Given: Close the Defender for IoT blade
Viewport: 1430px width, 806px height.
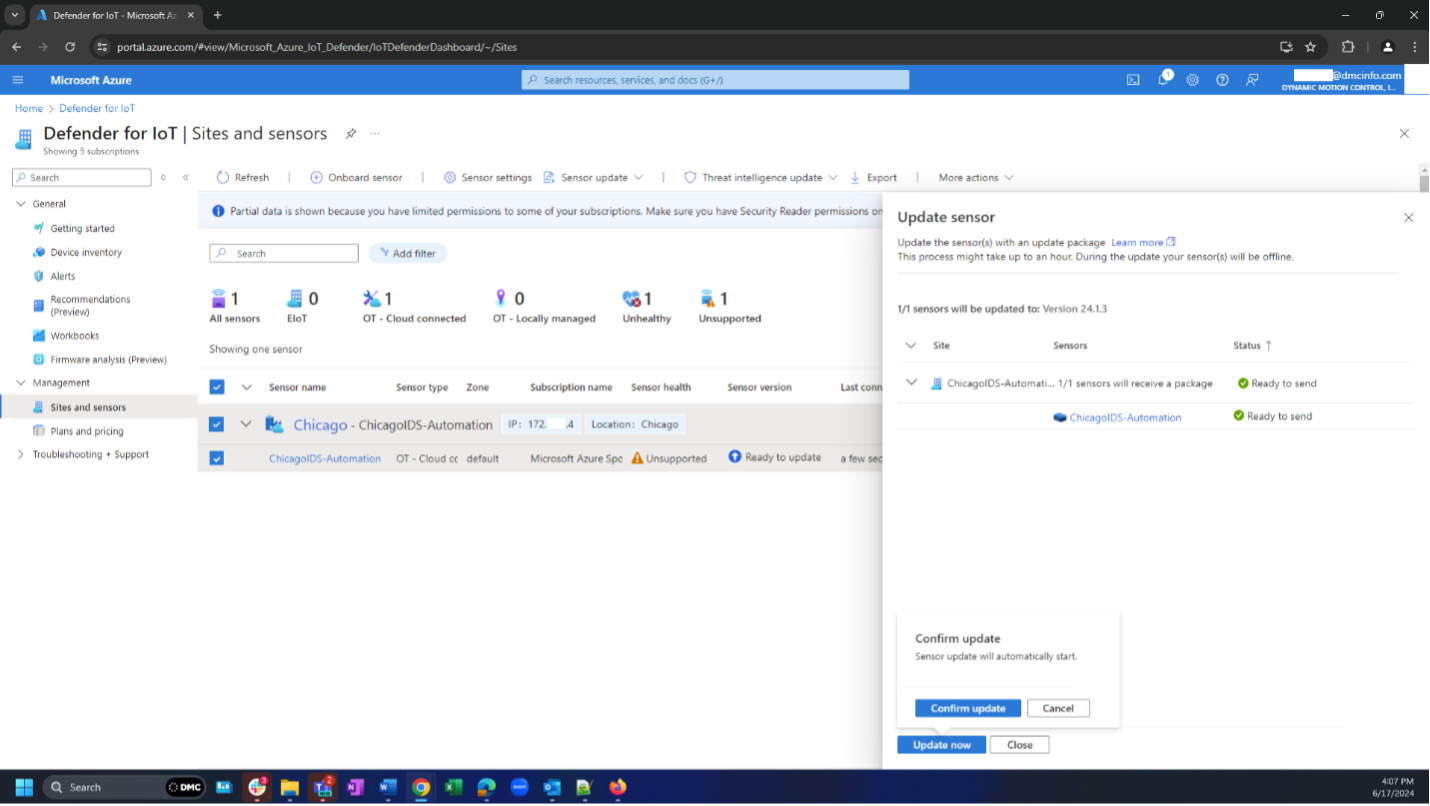Looking at the screenshot, I should (1404, 133).
